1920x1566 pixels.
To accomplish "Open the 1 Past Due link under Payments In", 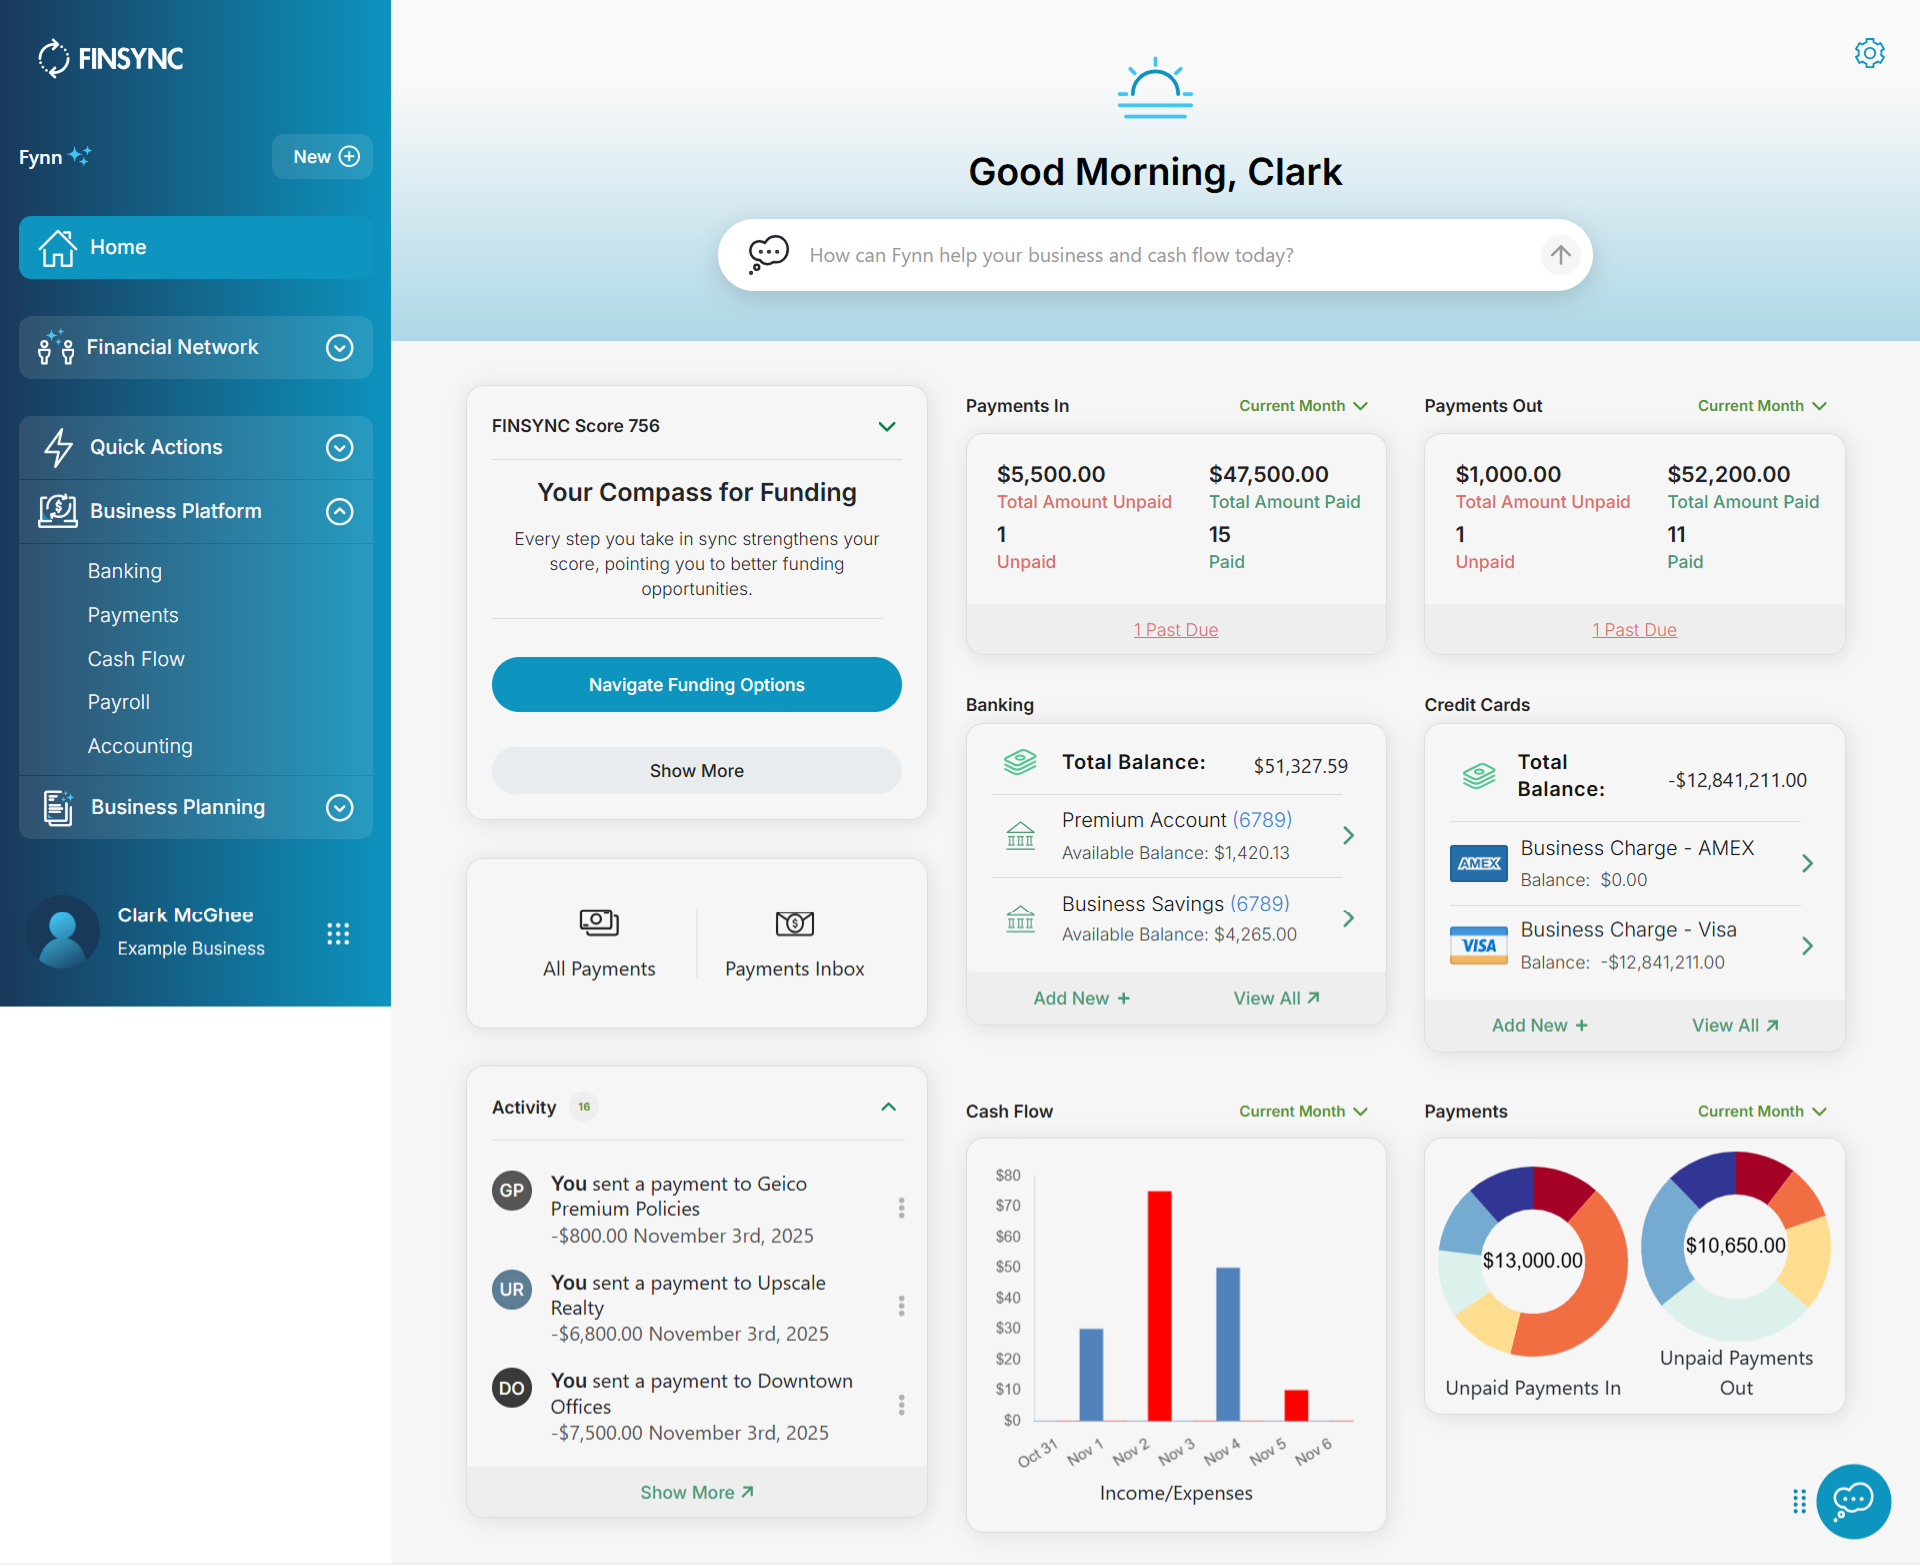I will click(1175, 629).
